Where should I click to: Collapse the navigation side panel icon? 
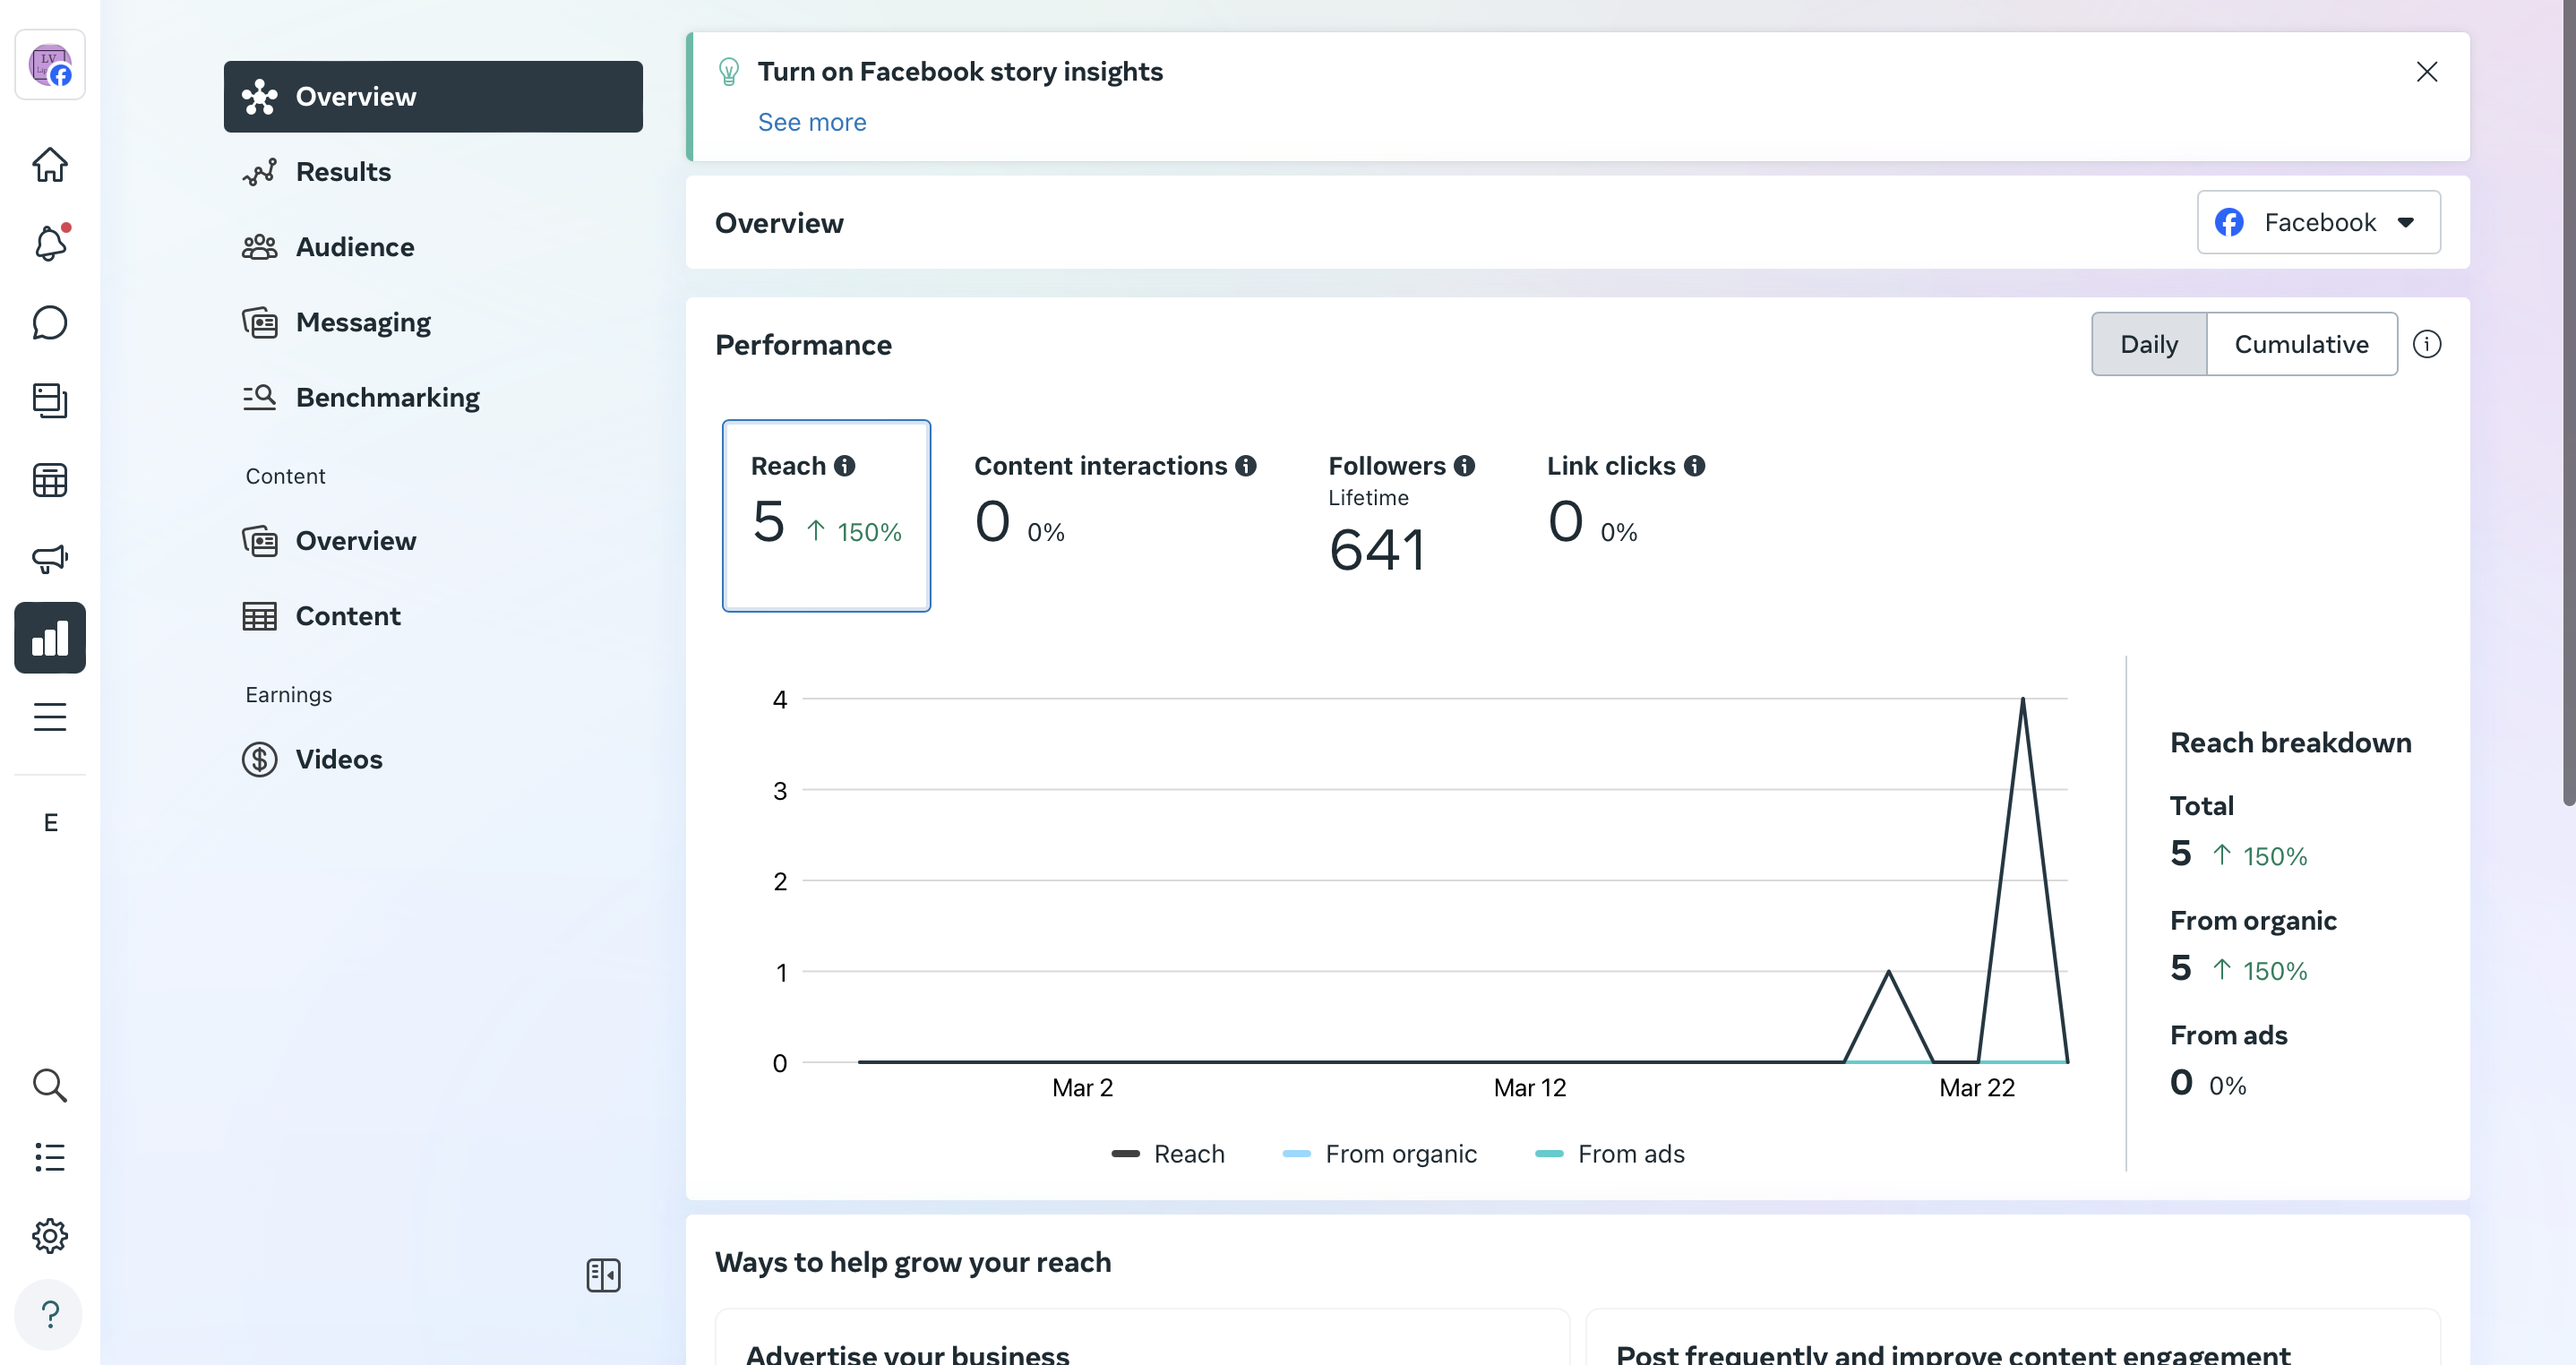[x=603, y=1275]
